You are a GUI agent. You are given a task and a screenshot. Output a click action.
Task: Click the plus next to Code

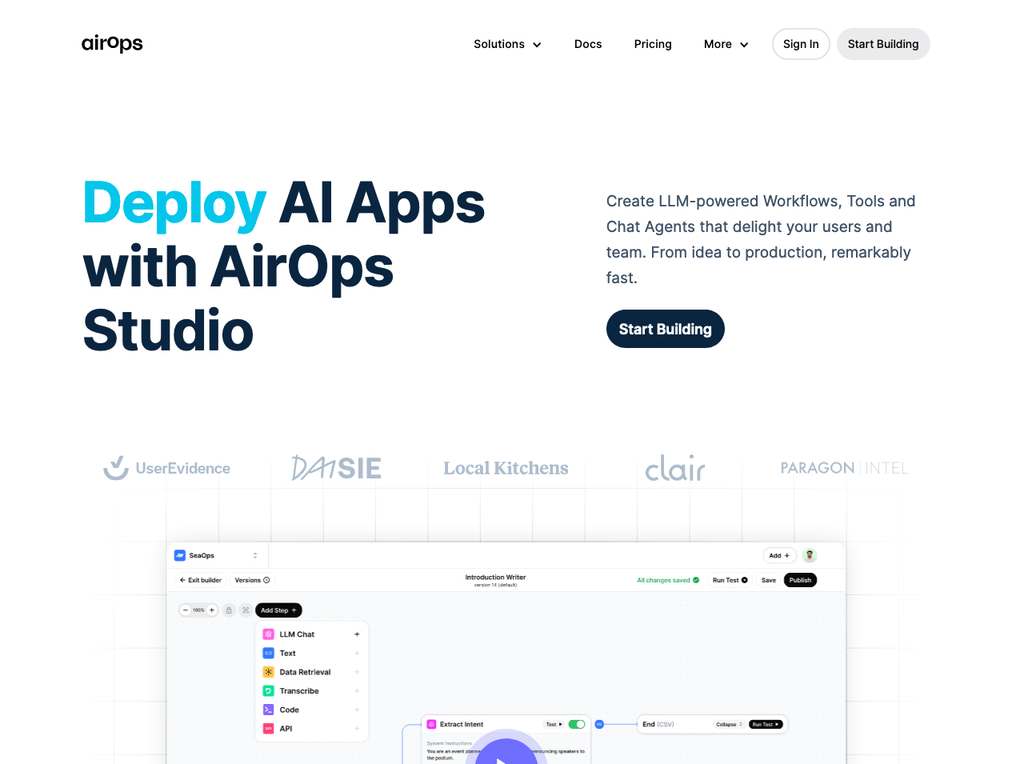click(x=357, y=710)
